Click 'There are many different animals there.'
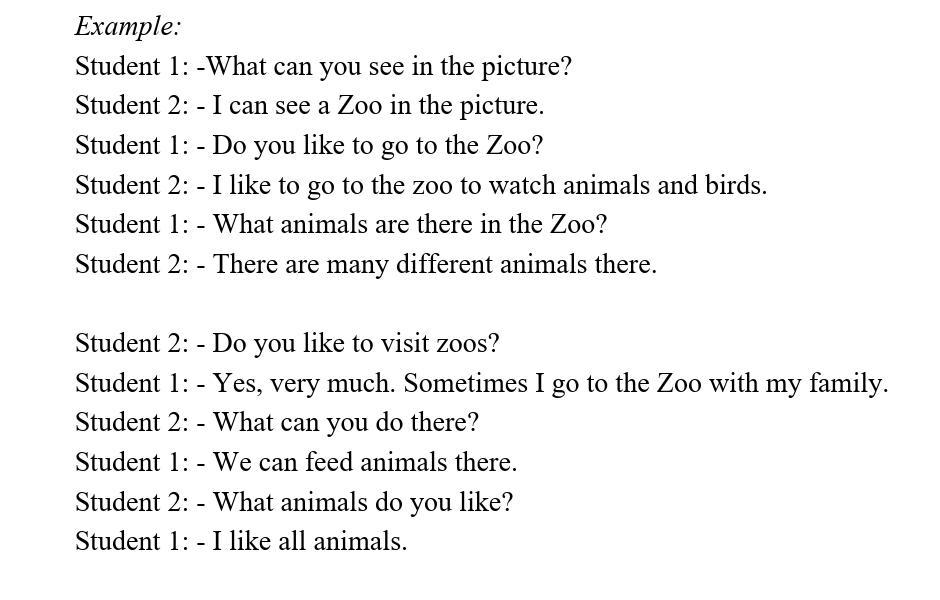This screenshot has height=600, width=940. pos(435,264)
